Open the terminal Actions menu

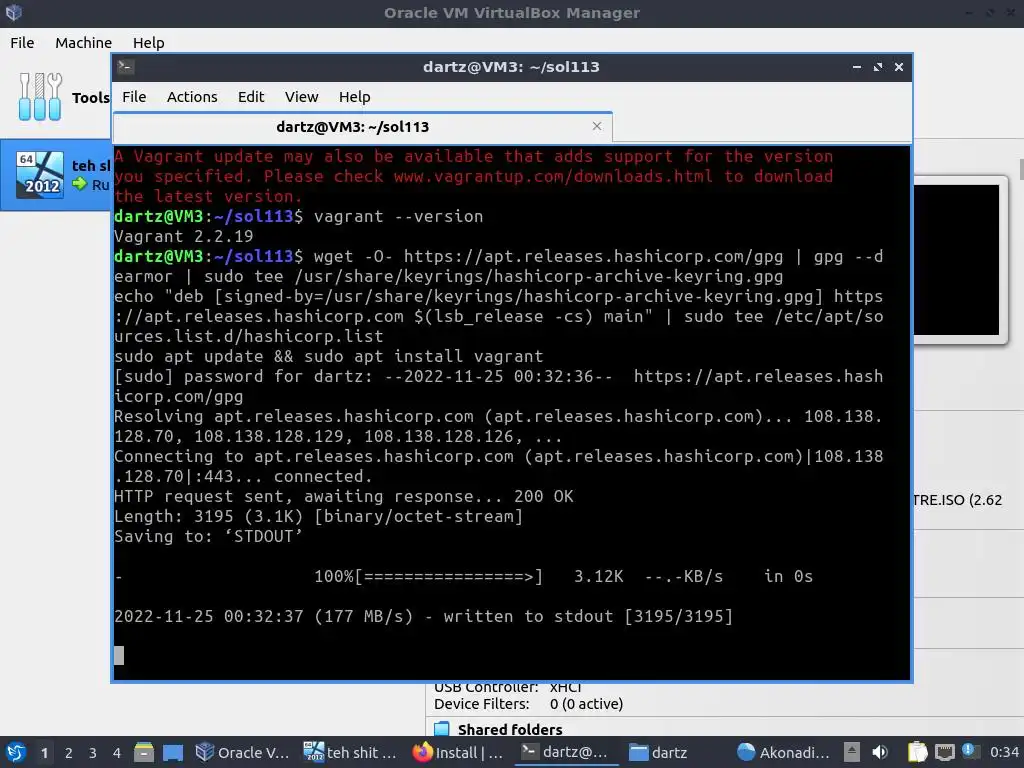[x=192, y=97]
